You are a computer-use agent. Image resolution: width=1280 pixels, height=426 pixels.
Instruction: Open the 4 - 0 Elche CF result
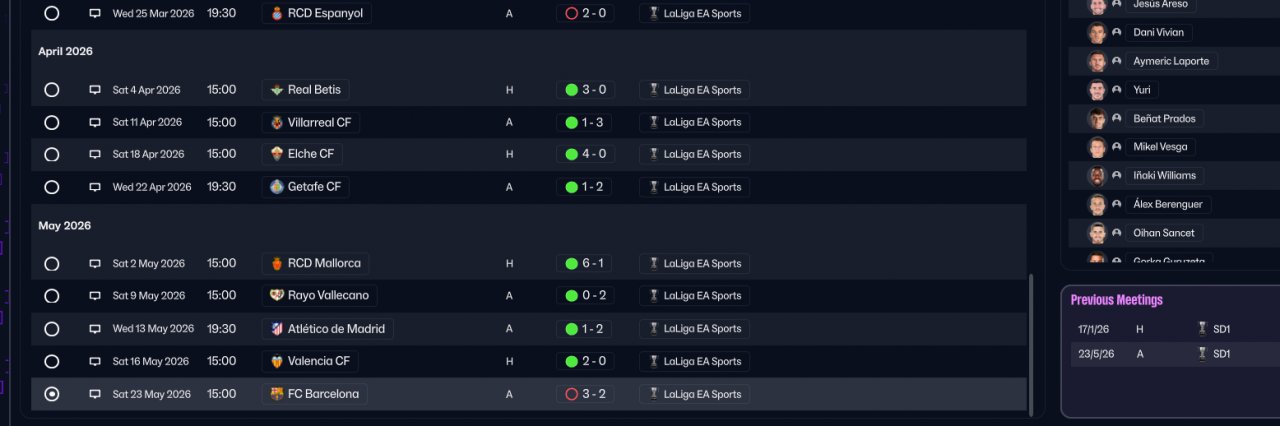(585, 154)
